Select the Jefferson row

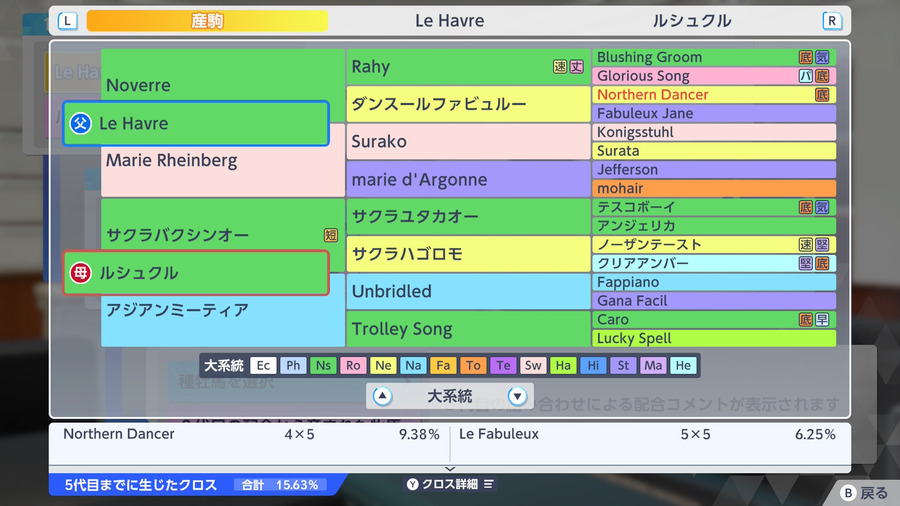point(714,170)
